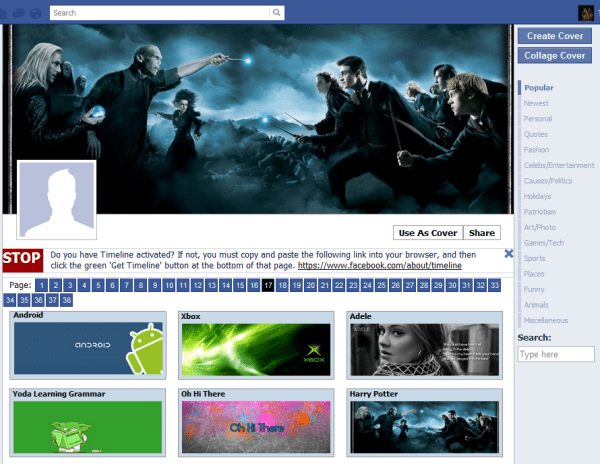Select the Patriotism category

point(540,212)
